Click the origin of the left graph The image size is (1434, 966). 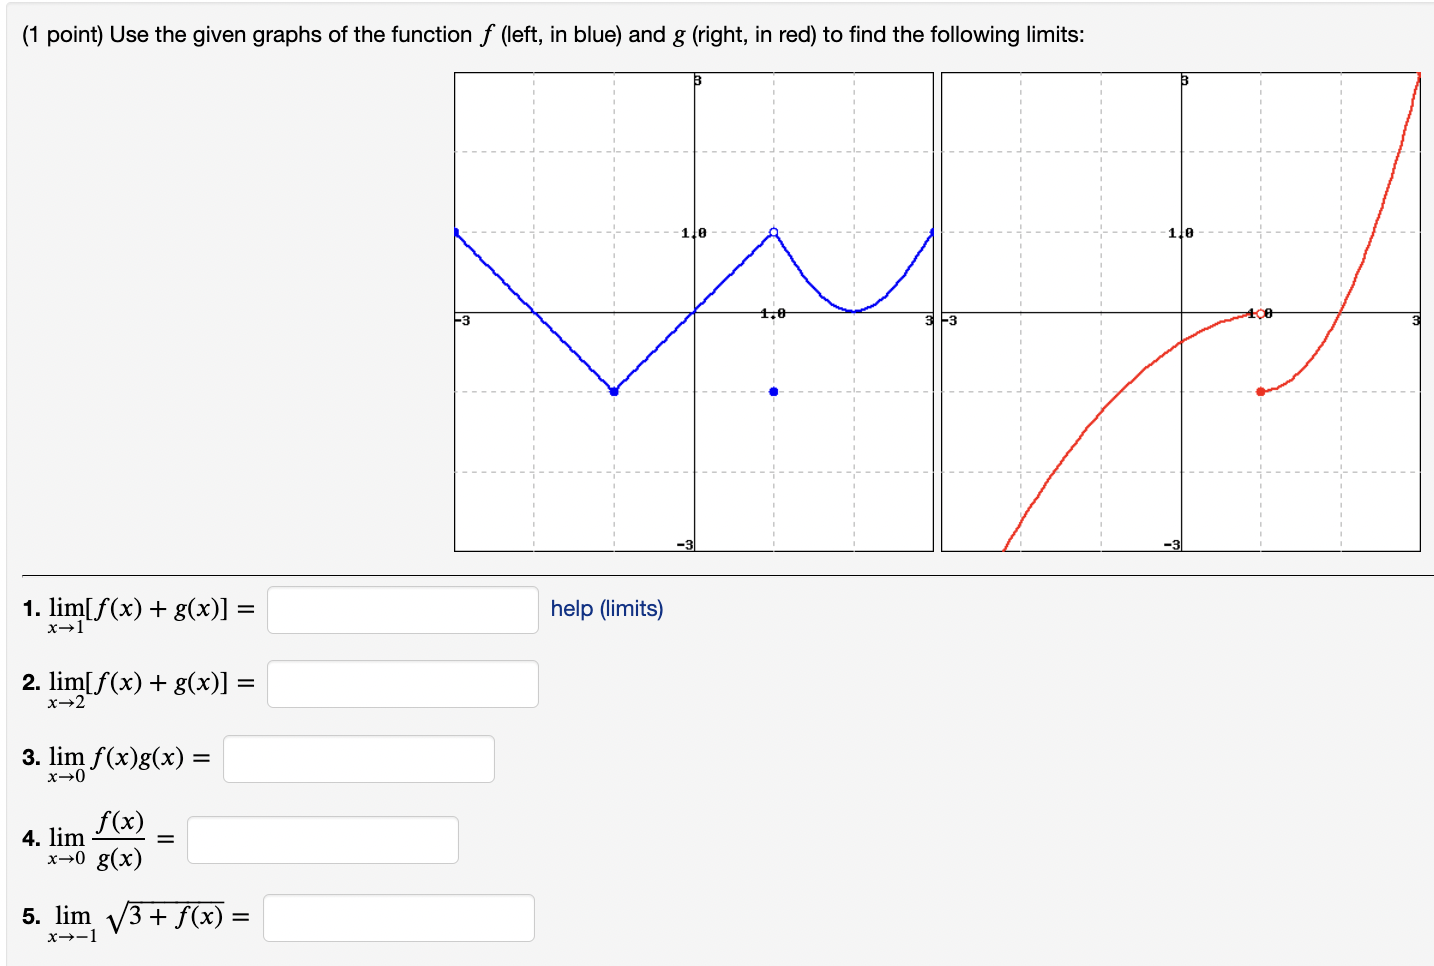(694, 312)
